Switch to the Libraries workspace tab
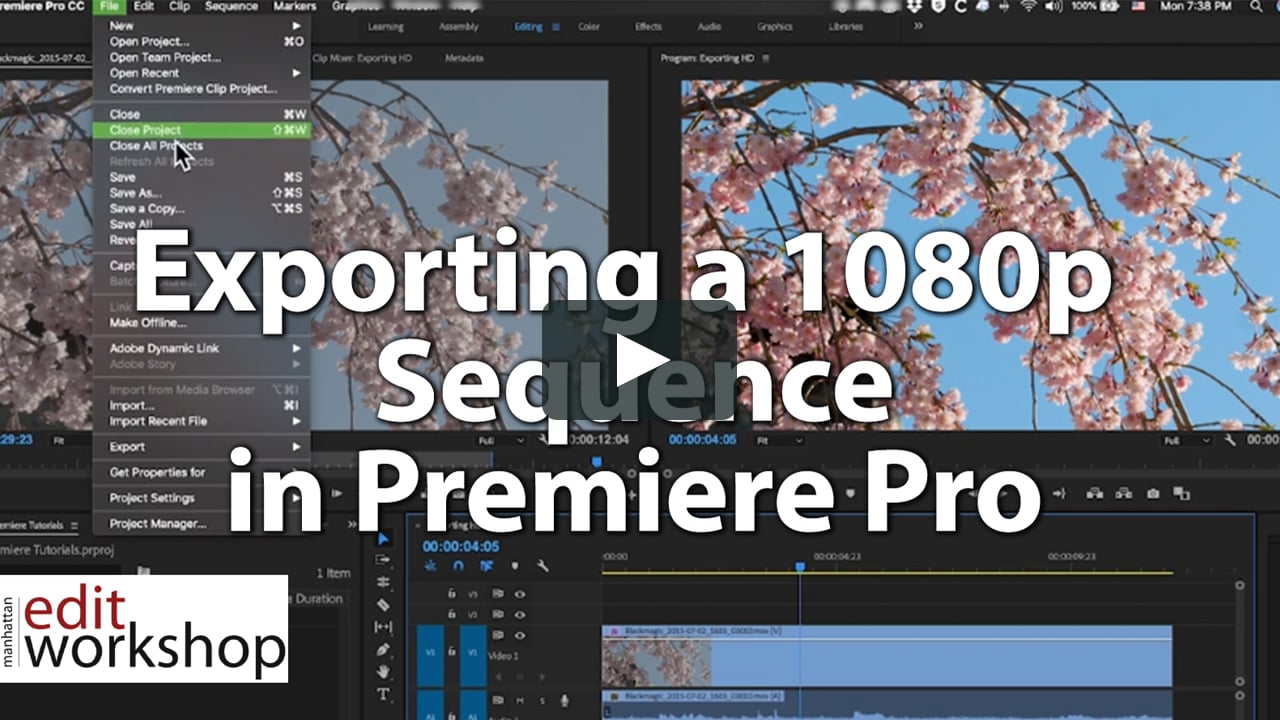Image resolution: width=1280 pixels, height=720 pixels. [846, 27]
